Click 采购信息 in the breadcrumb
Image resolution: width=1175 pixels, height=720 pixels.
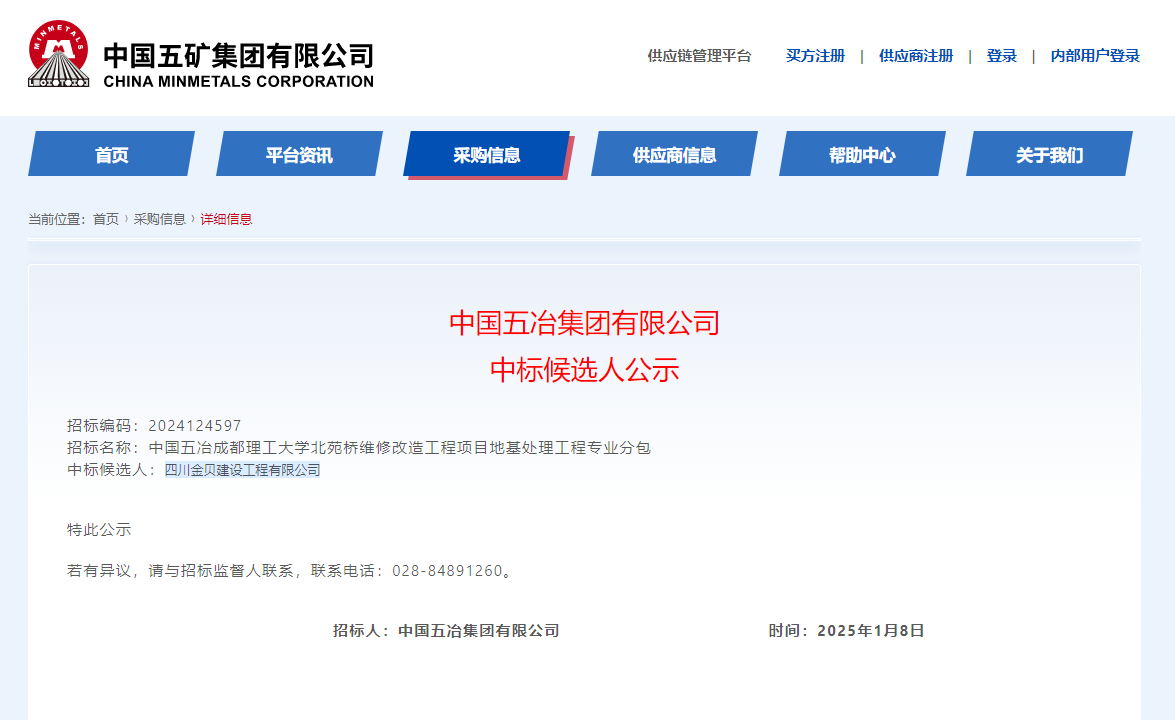pos(160,220)
